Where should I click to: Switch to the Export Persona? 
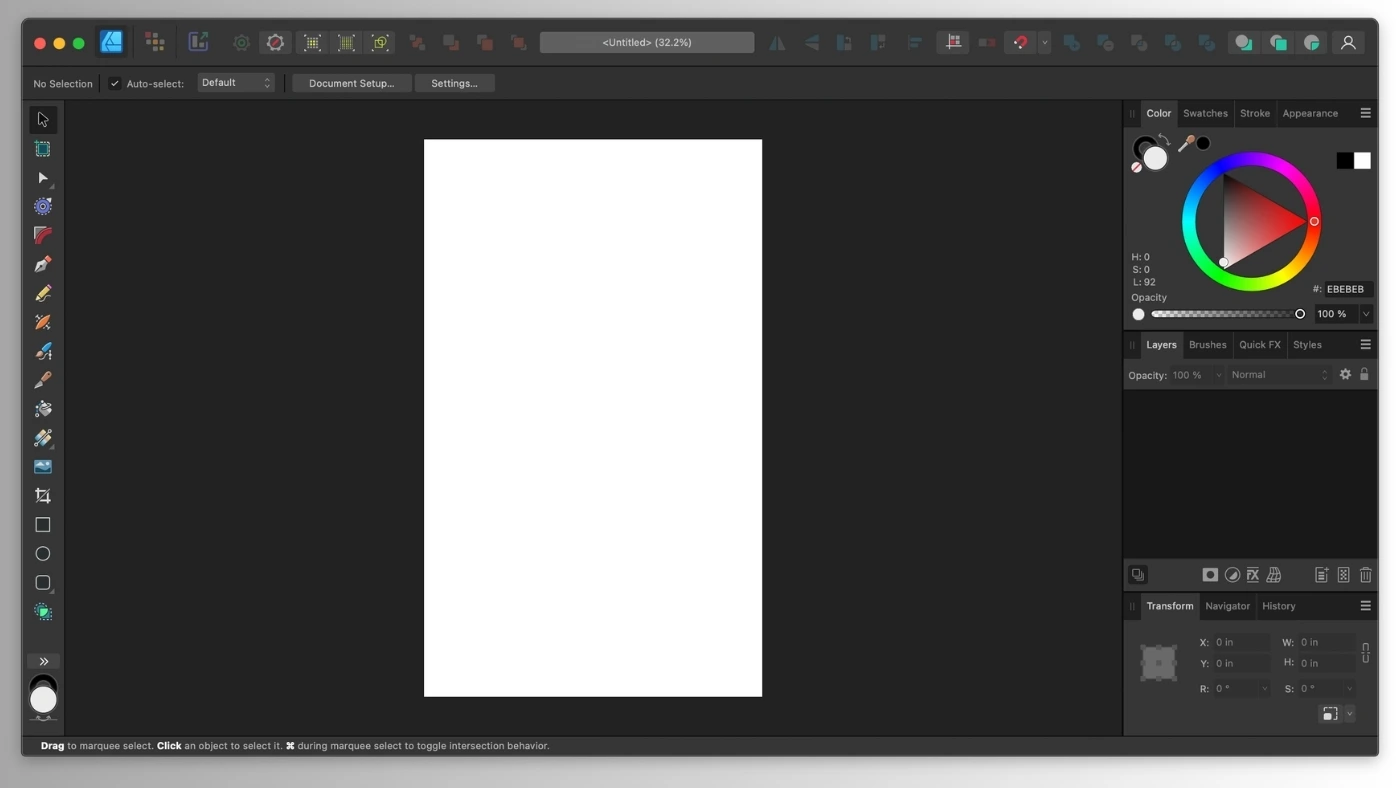click(198, 42)
